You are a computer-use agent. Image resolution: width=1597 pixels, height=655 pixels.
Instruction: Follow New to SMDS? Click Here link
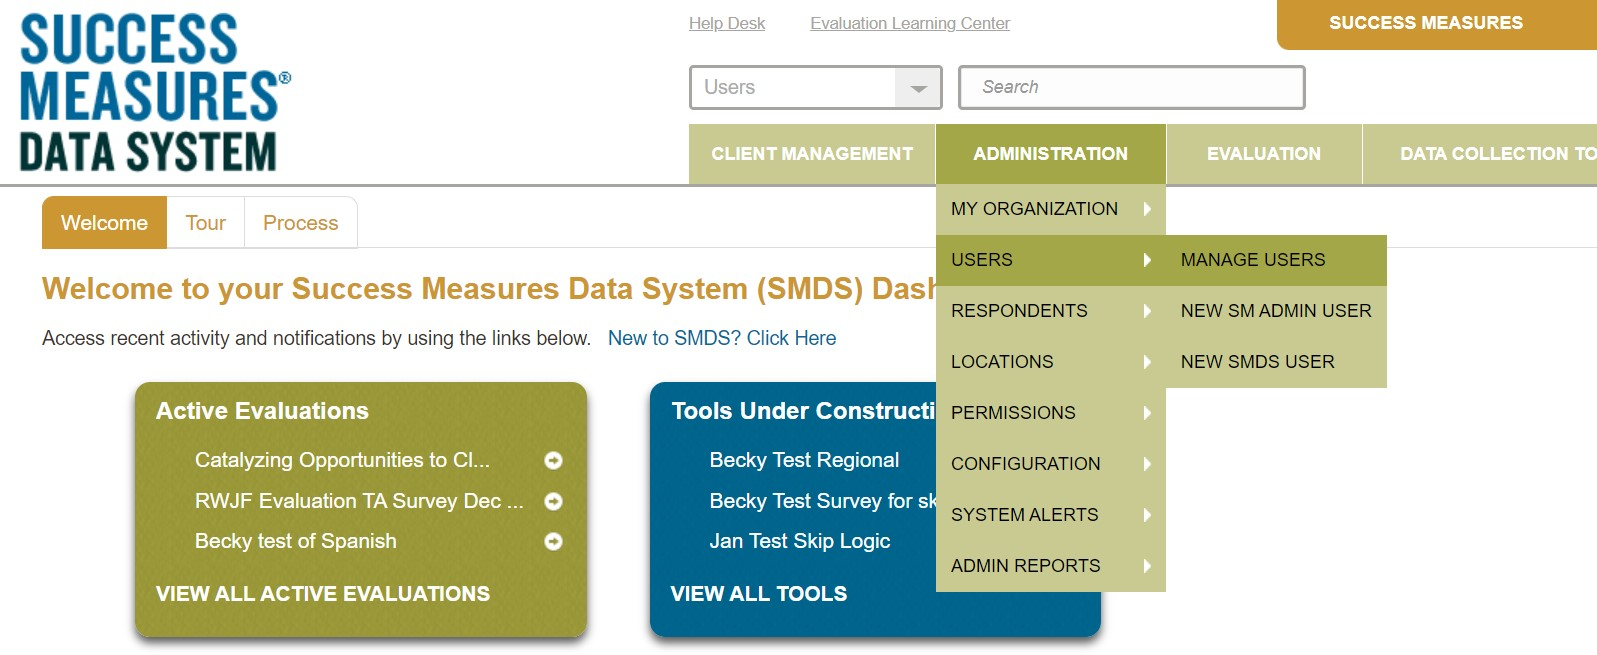coord(722,338)
